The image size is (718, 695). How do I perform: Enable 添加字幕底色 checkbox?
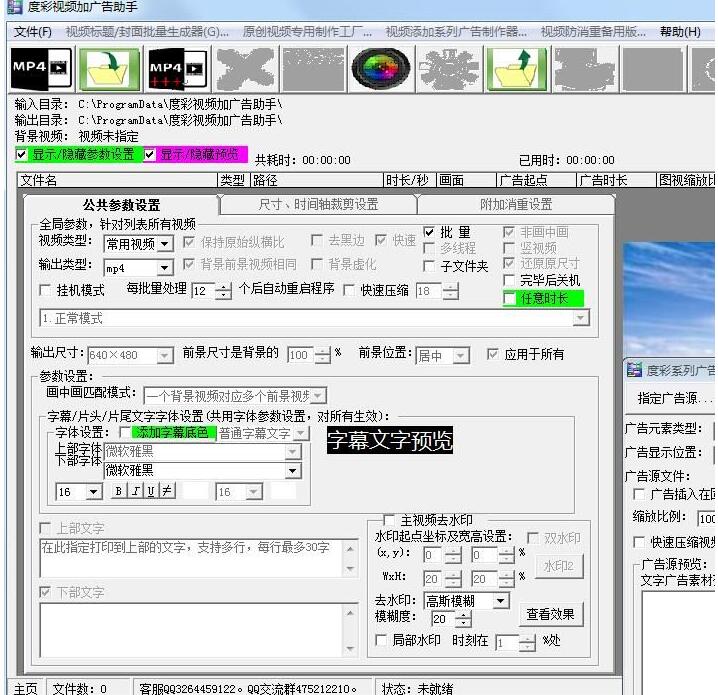125,432
